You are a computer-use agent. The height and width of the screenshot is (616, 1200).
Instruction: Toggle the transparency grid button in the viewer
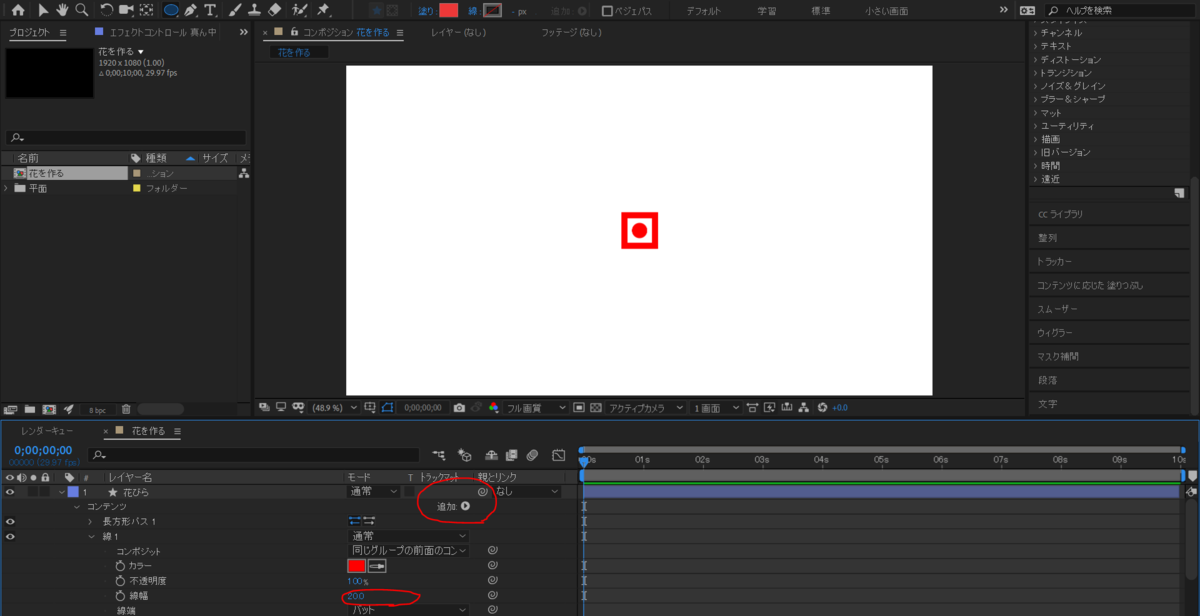point(596,408)
